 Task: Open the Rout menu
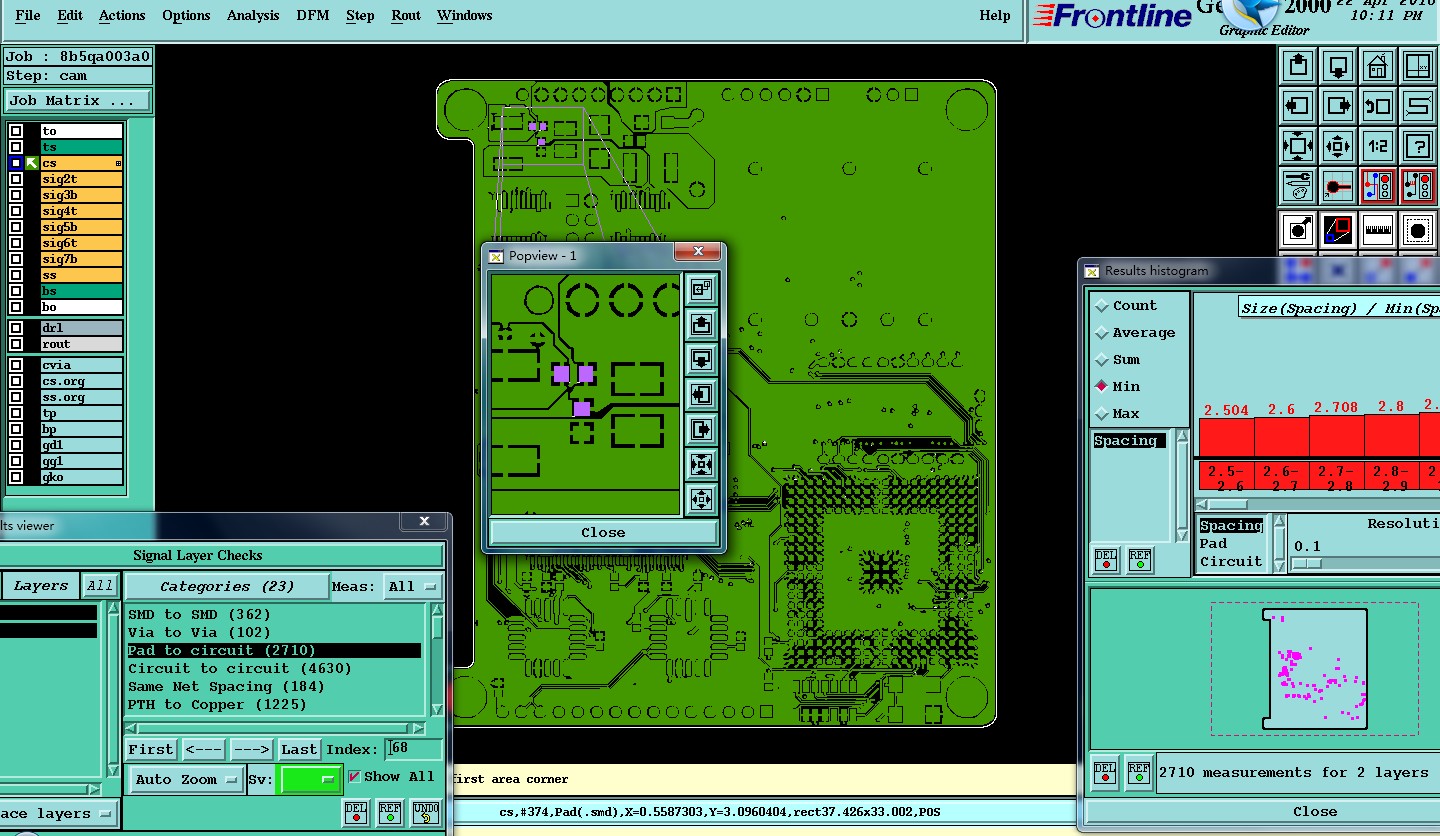click(x=406, y=15)
